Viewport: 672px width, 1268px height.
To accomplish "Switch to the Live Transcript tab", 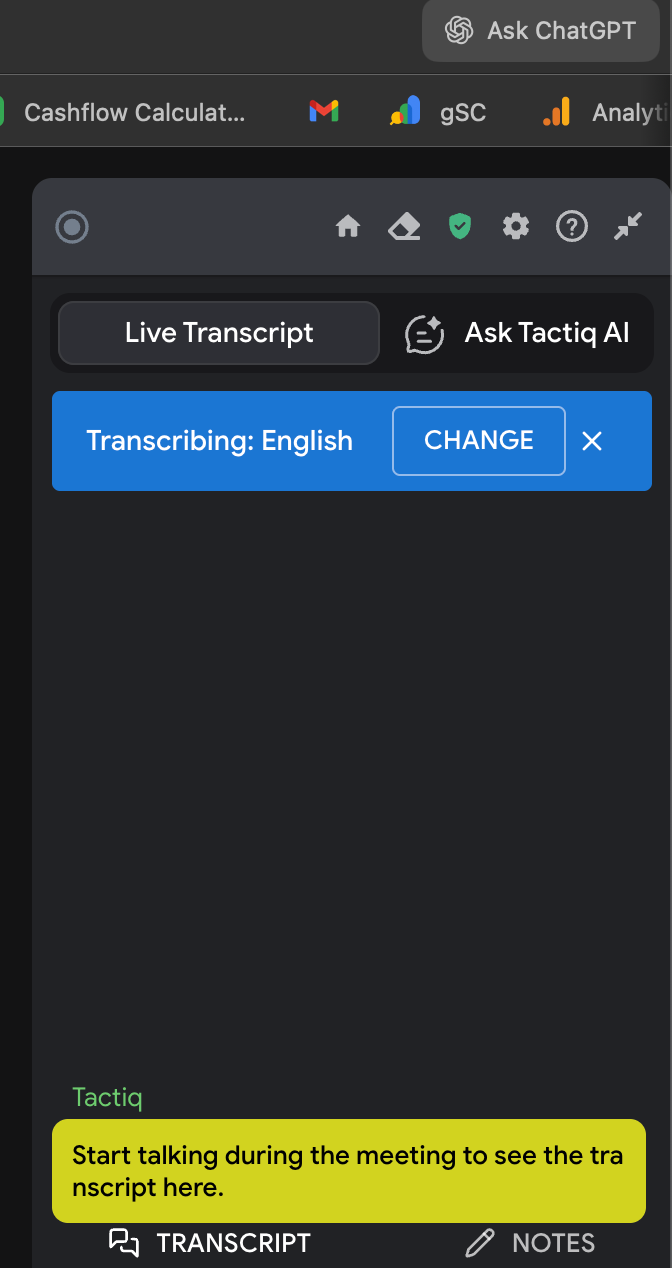I will click(218, 332).
